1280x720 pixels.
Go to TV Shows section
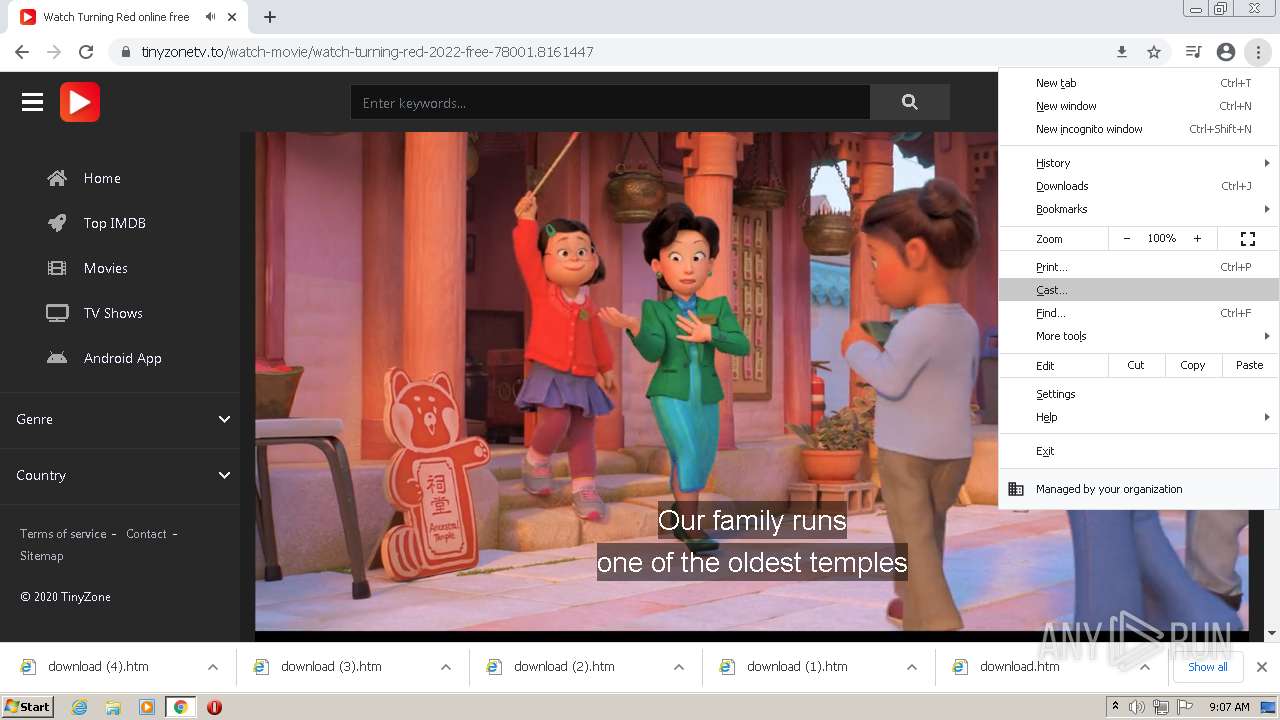(x=113, y=313)
